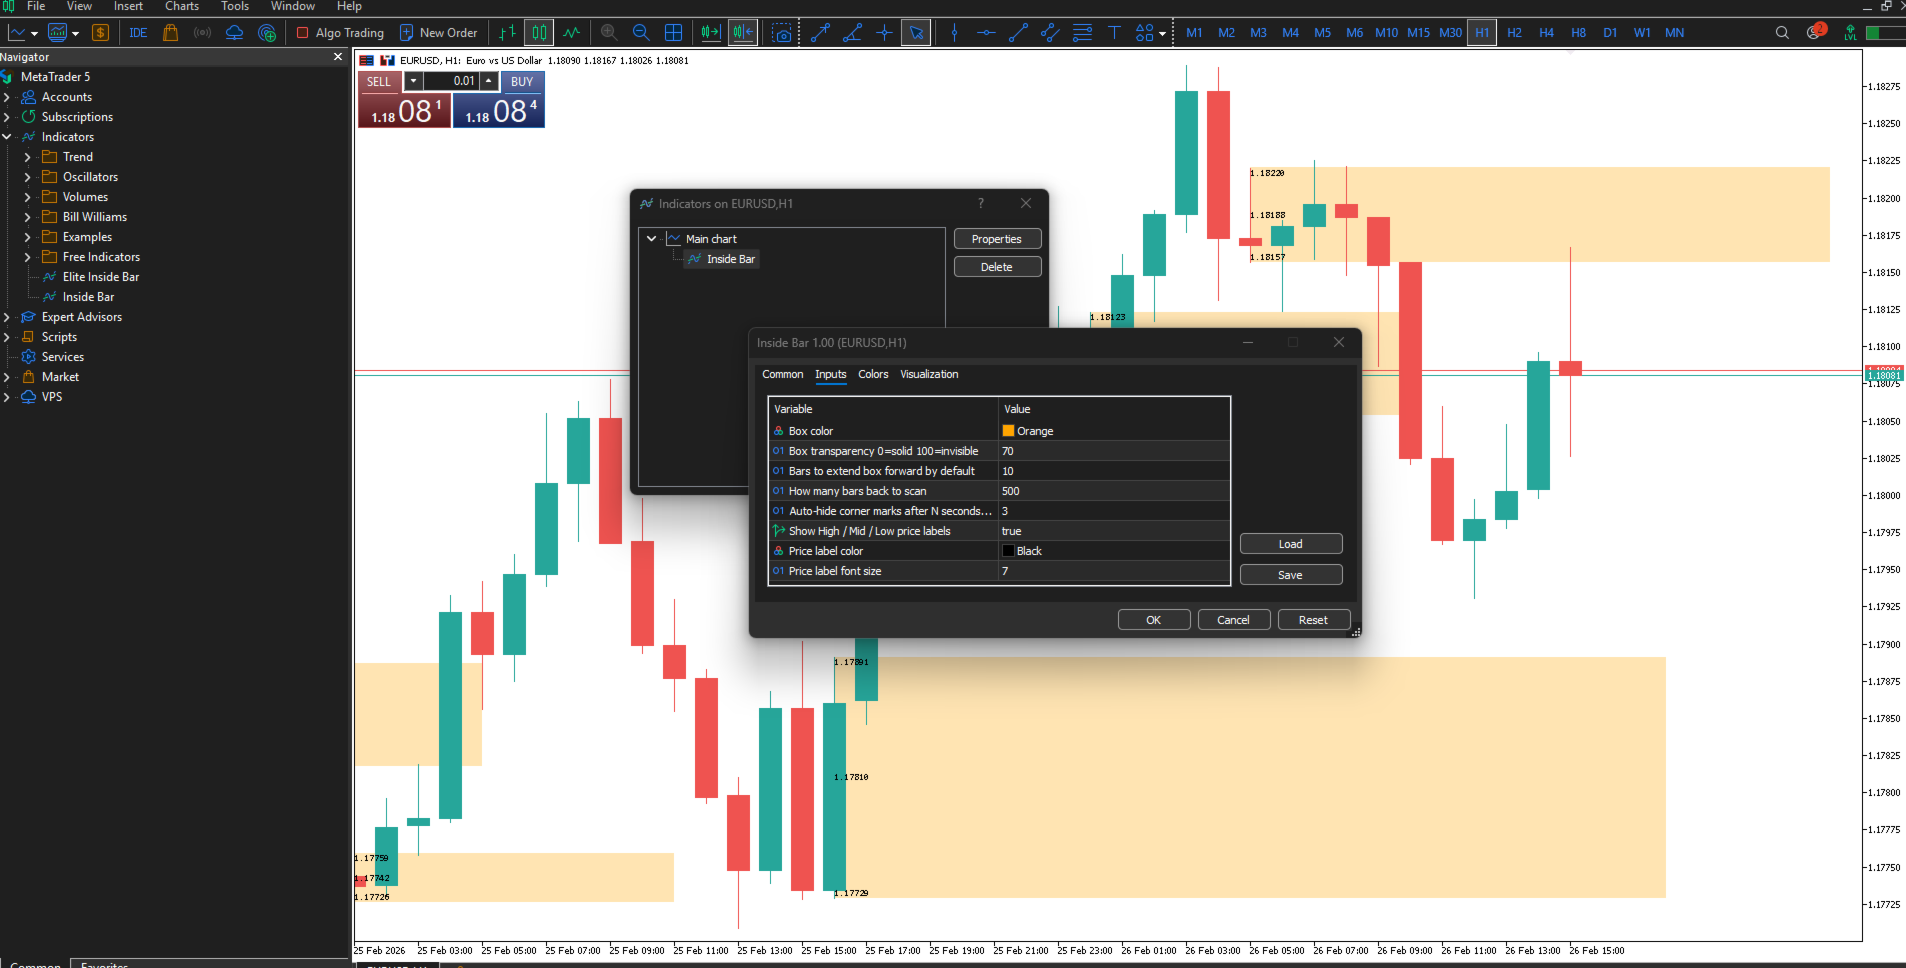Select the cursor arrow tool
Image resolution: width=1906 pixels, height=968 pixels.
[916, 33]
